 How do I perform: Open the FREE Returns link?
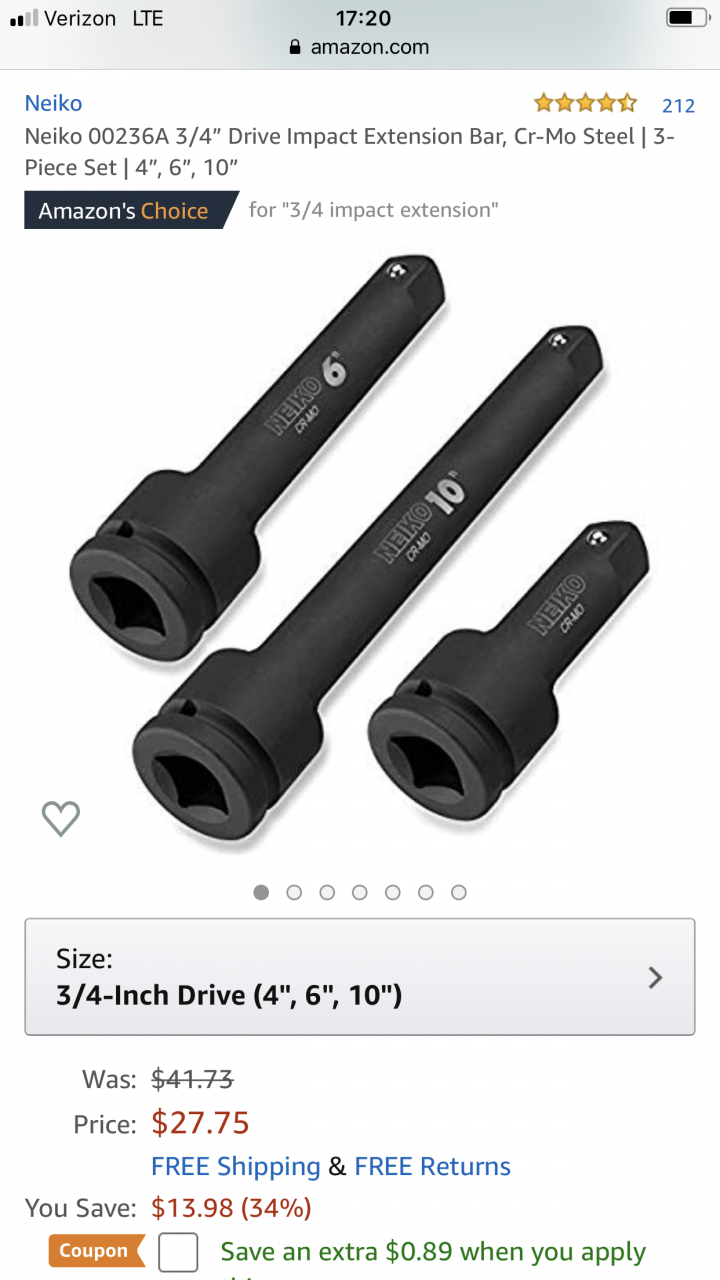pos(433,1166)
